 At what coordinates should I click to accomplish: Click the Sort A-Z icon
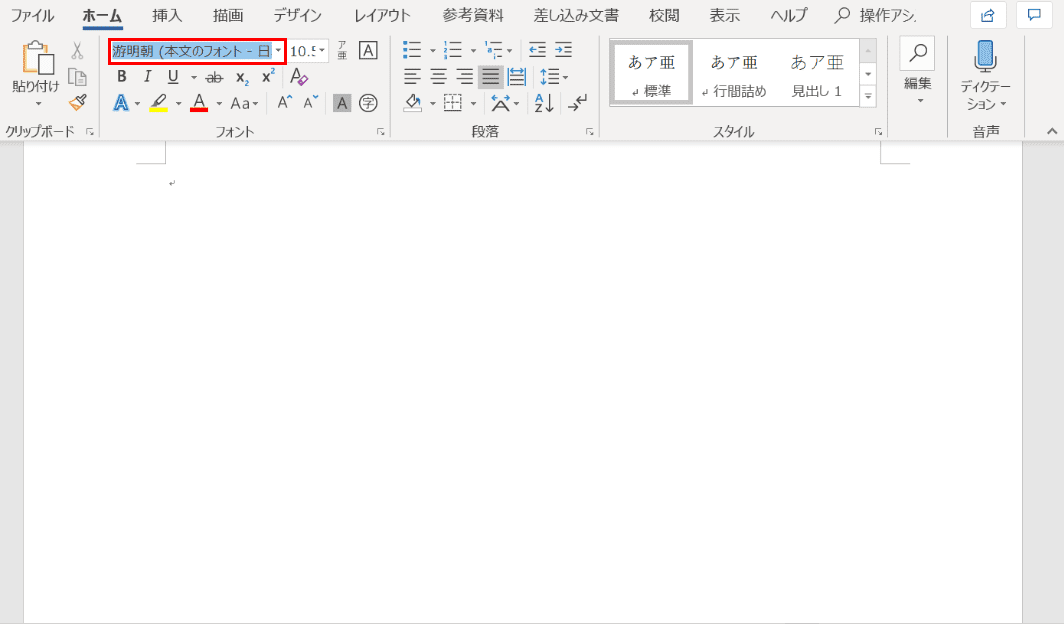point(544,103)
